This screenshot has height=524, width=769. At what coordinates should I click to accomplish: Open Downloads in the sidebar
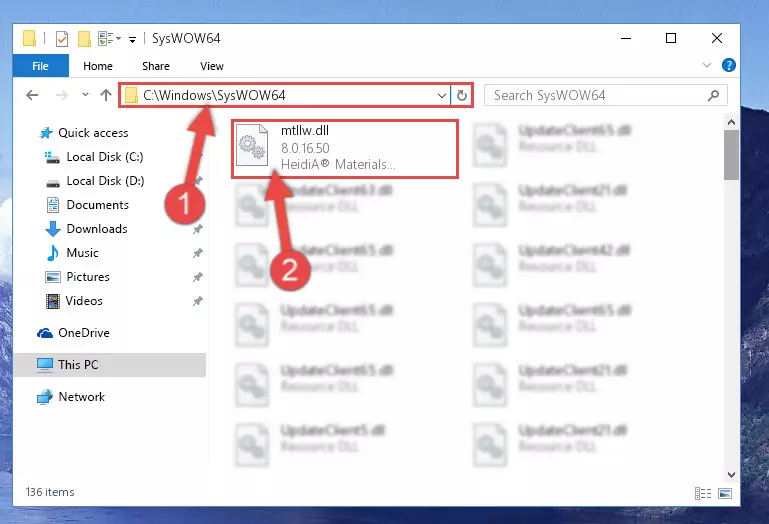coord(97,229)
